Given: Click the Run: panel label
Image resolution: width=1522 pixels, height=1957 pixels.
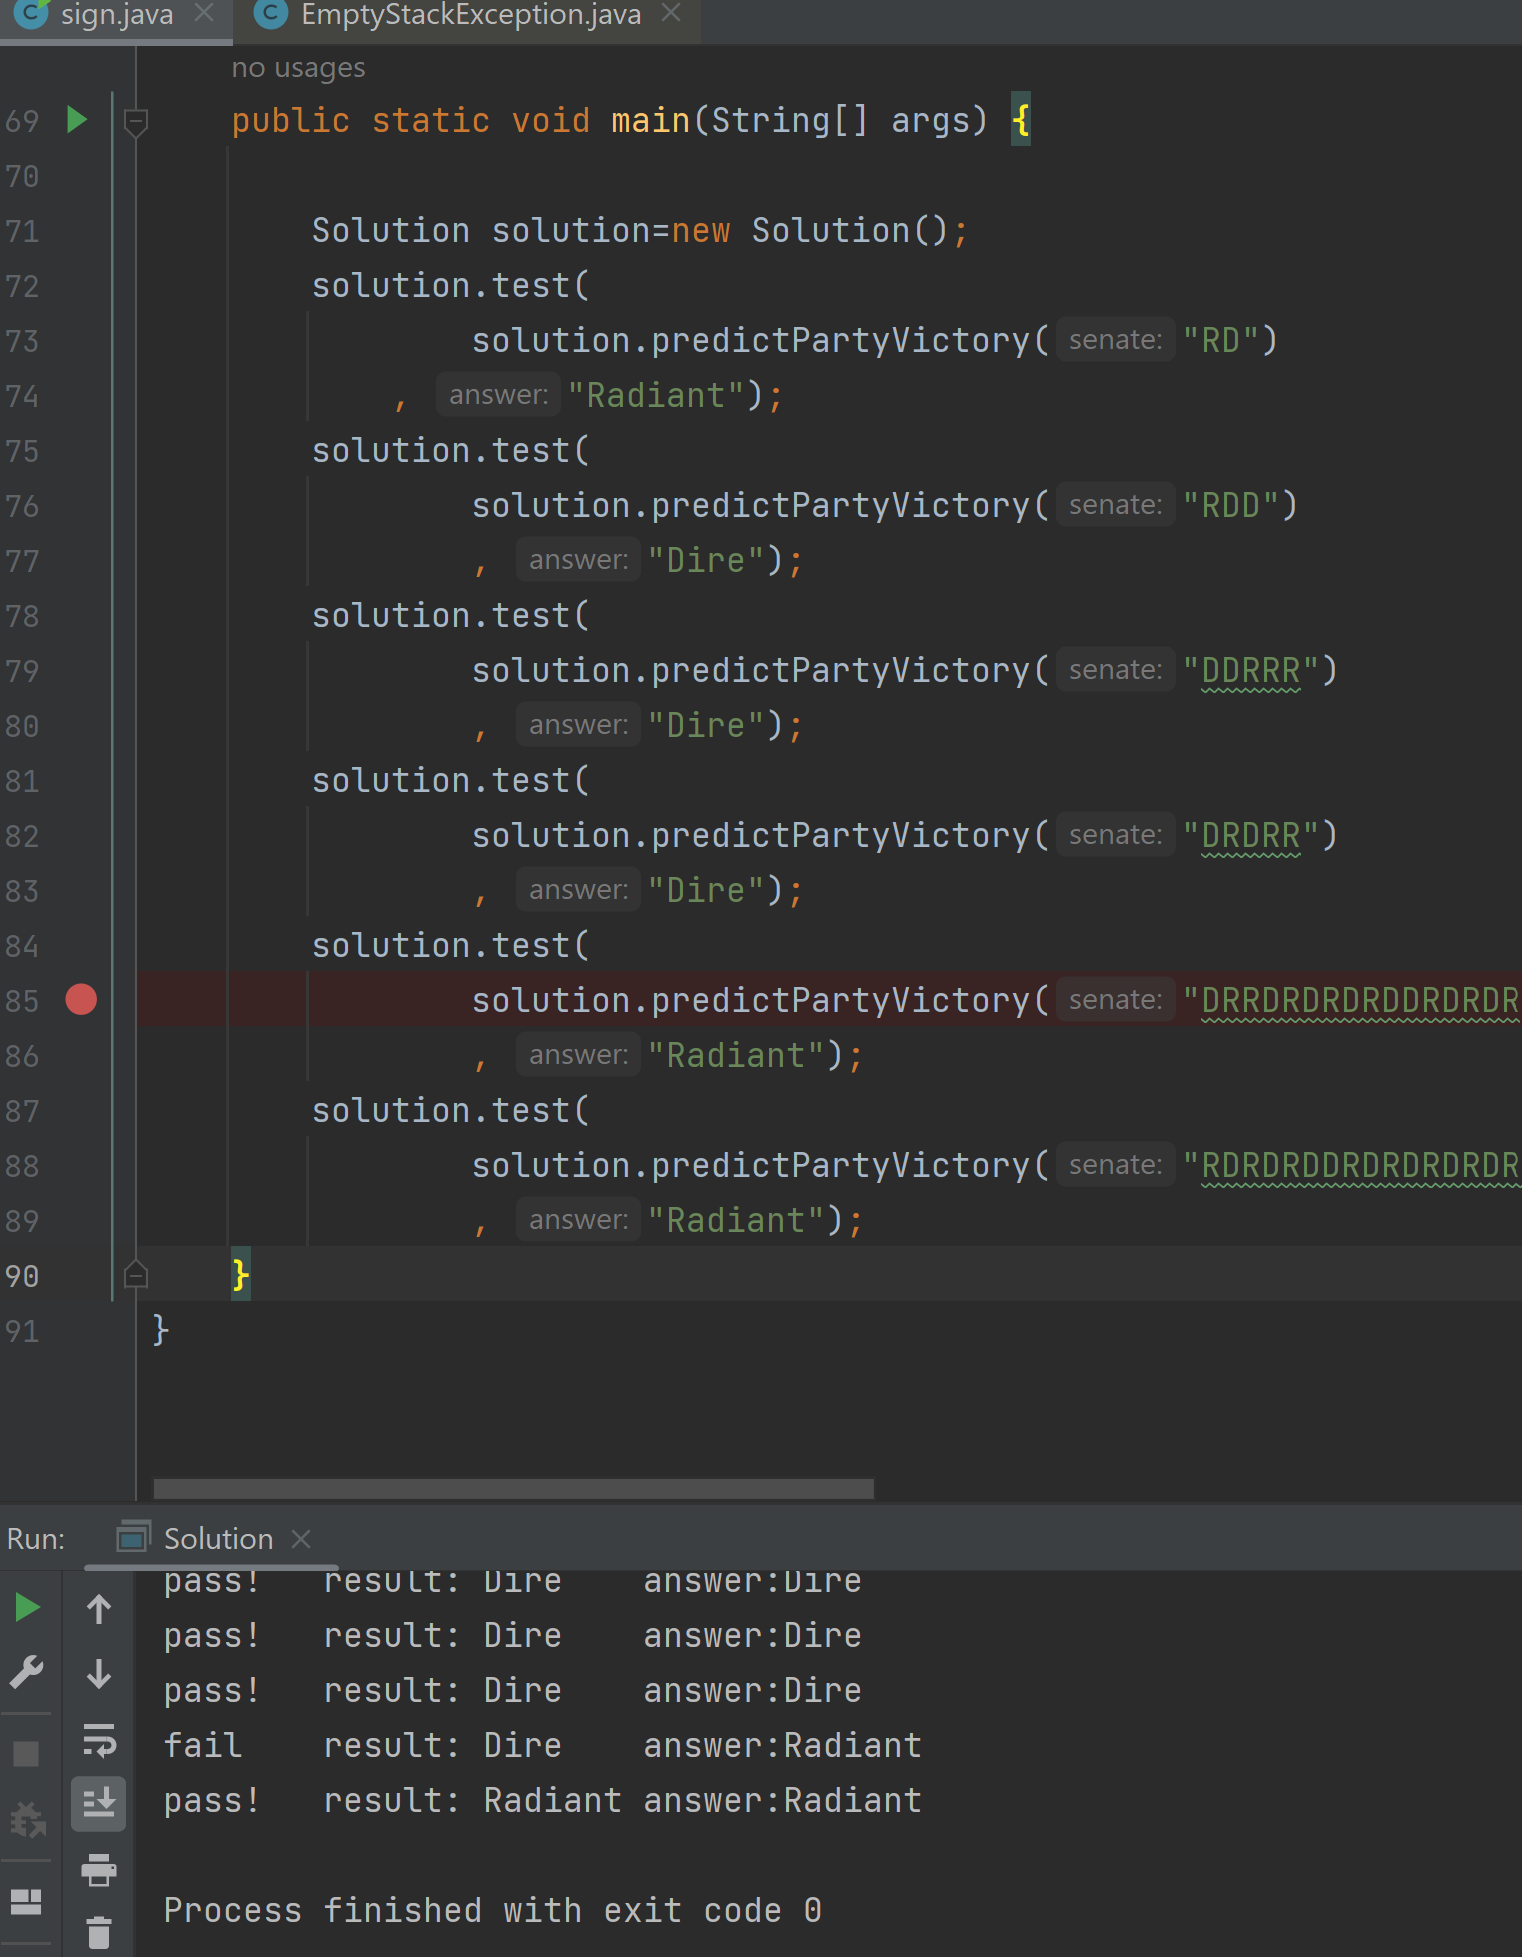Looking at the screenshot, I should pos(36,1538).
